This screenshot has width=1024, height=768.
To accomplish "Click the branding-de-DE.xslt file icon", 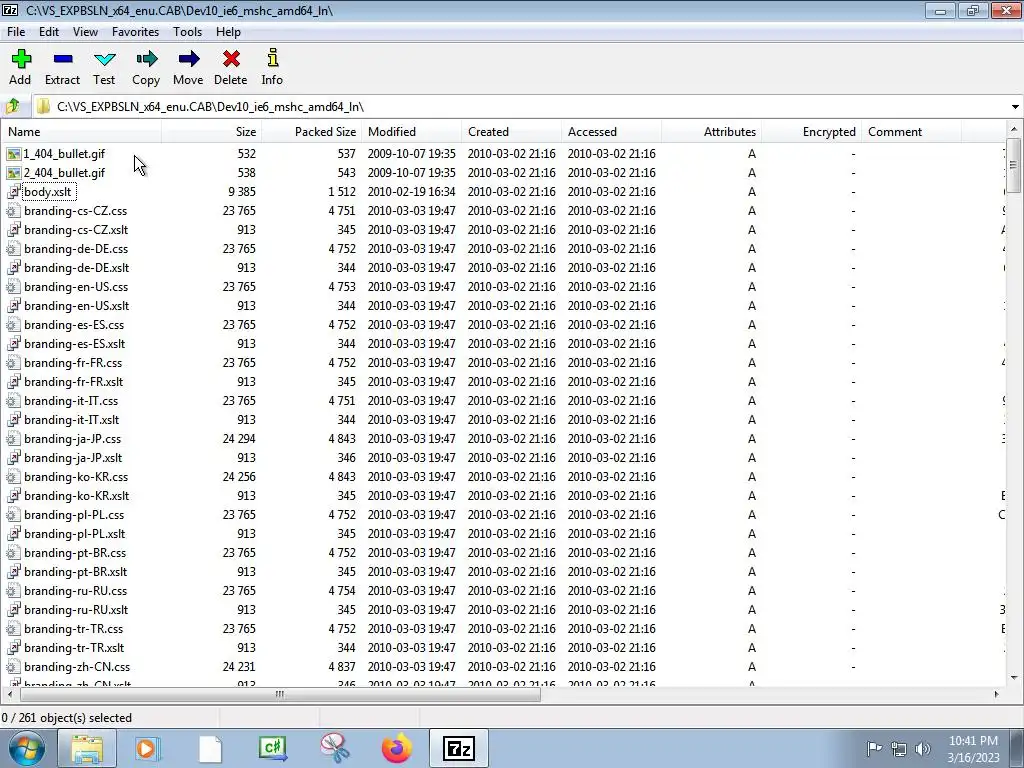I will pos(13,268).
